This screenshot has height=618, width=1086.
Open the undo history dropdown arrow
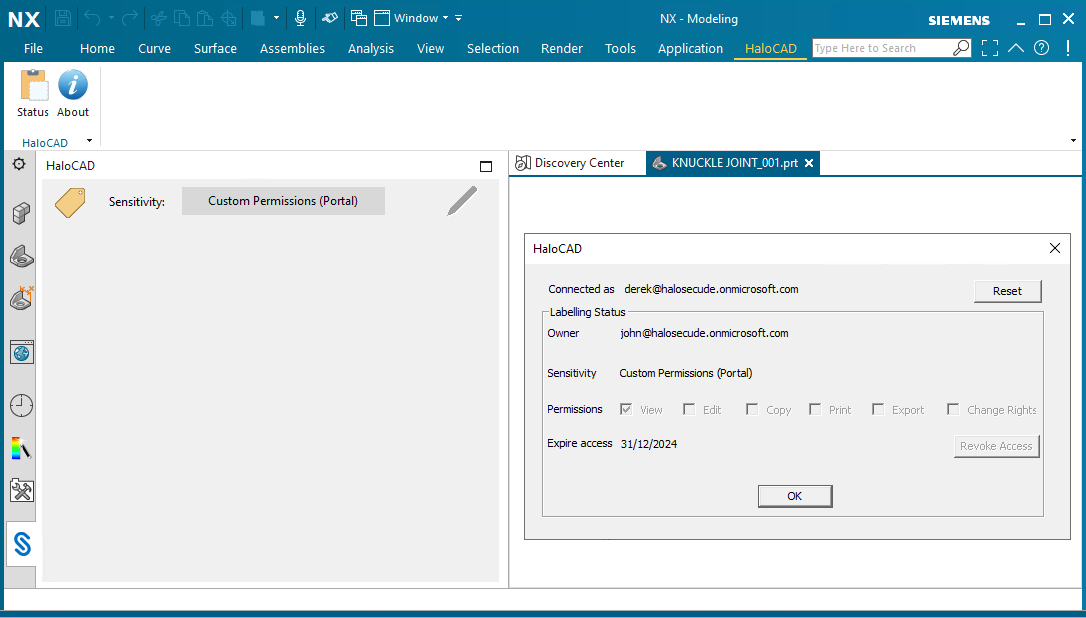coord(111,18)
